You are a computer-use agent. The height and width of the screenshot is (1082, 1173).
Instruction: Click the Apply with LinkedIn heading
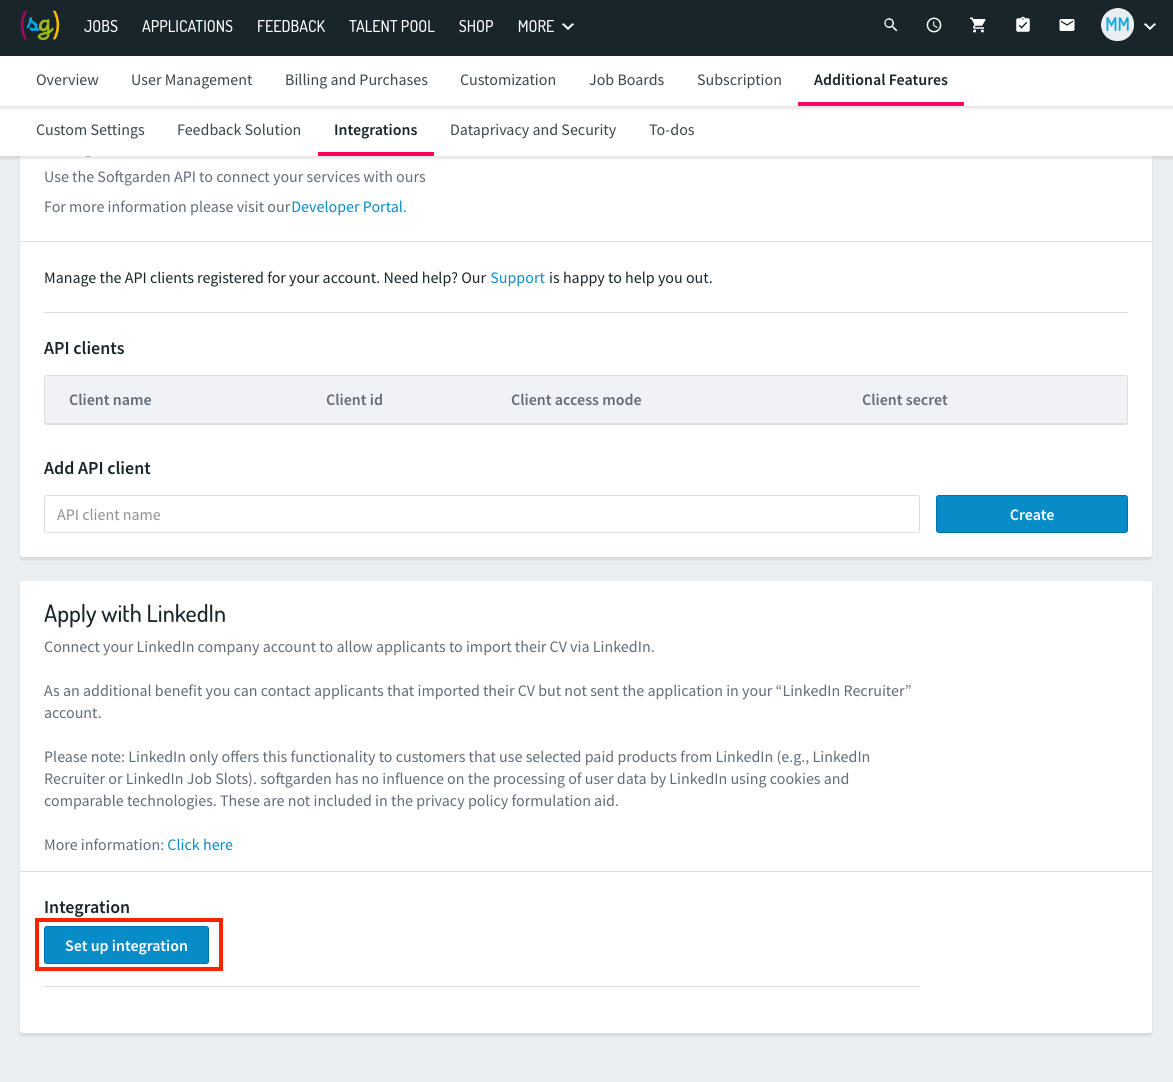[x=135, y=614]
